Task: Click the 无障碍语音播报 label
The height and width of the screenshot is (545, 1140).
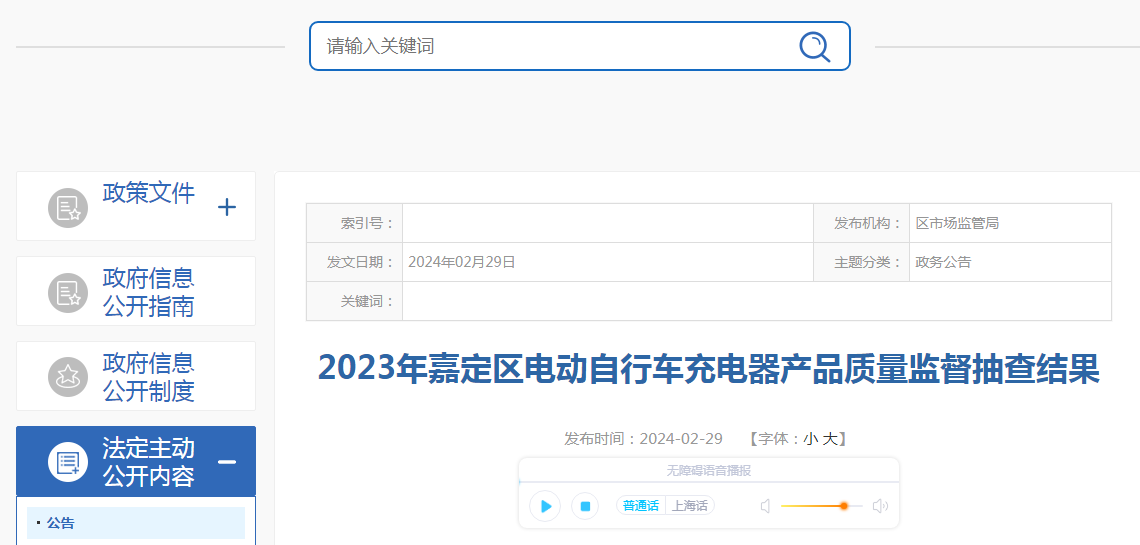Action: point(709,471)
